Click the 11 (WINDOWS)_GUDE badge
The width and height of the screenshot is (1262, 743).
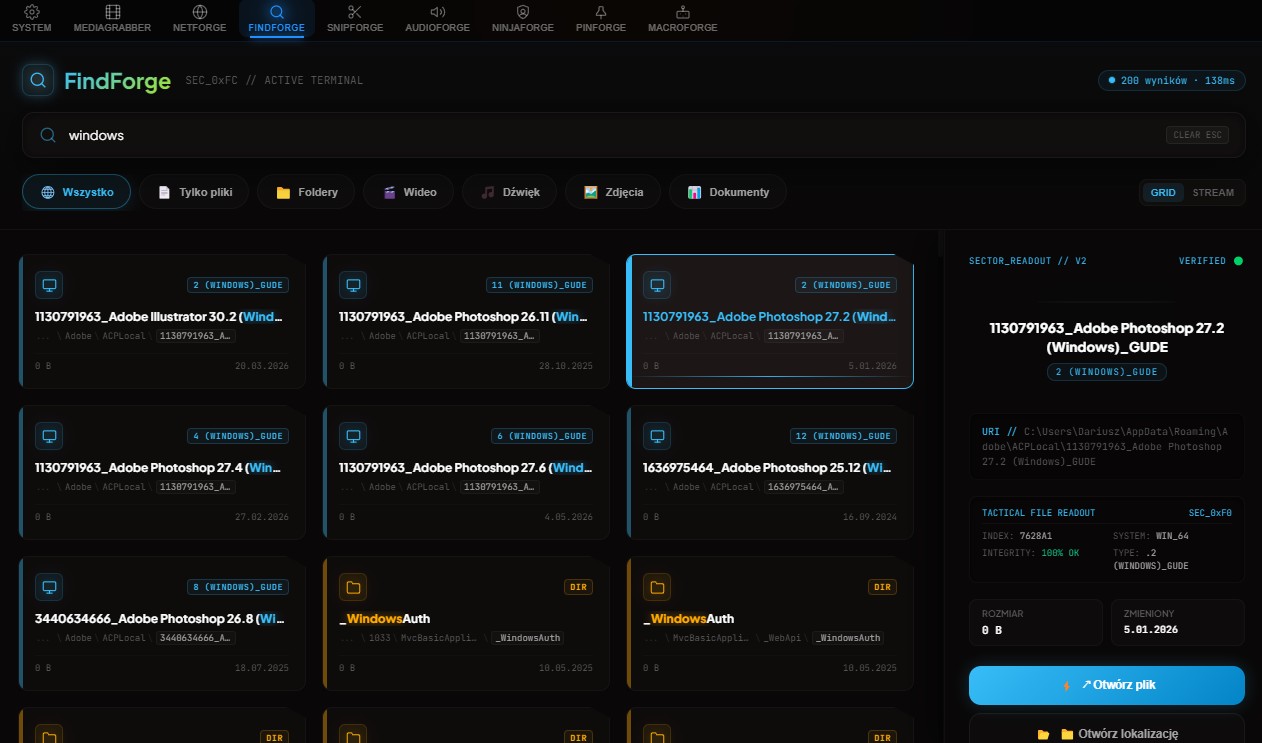point(540,285)
